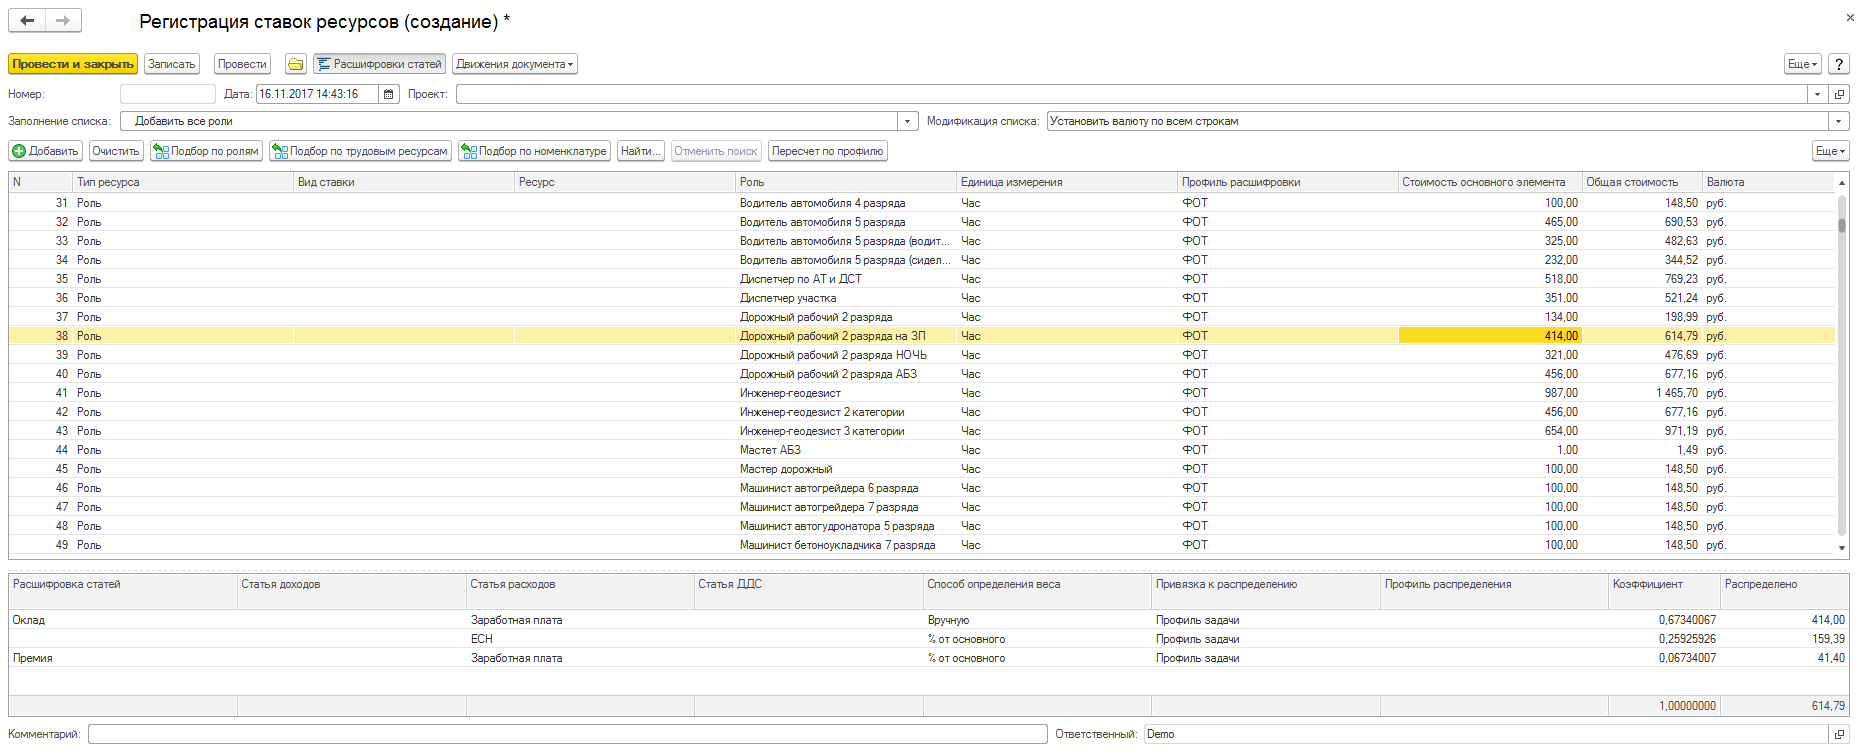Select 'Дорожный рабочий 2 разряда АБЗ'
Screen dimensions: 1866x755
(x=922, y=374)
